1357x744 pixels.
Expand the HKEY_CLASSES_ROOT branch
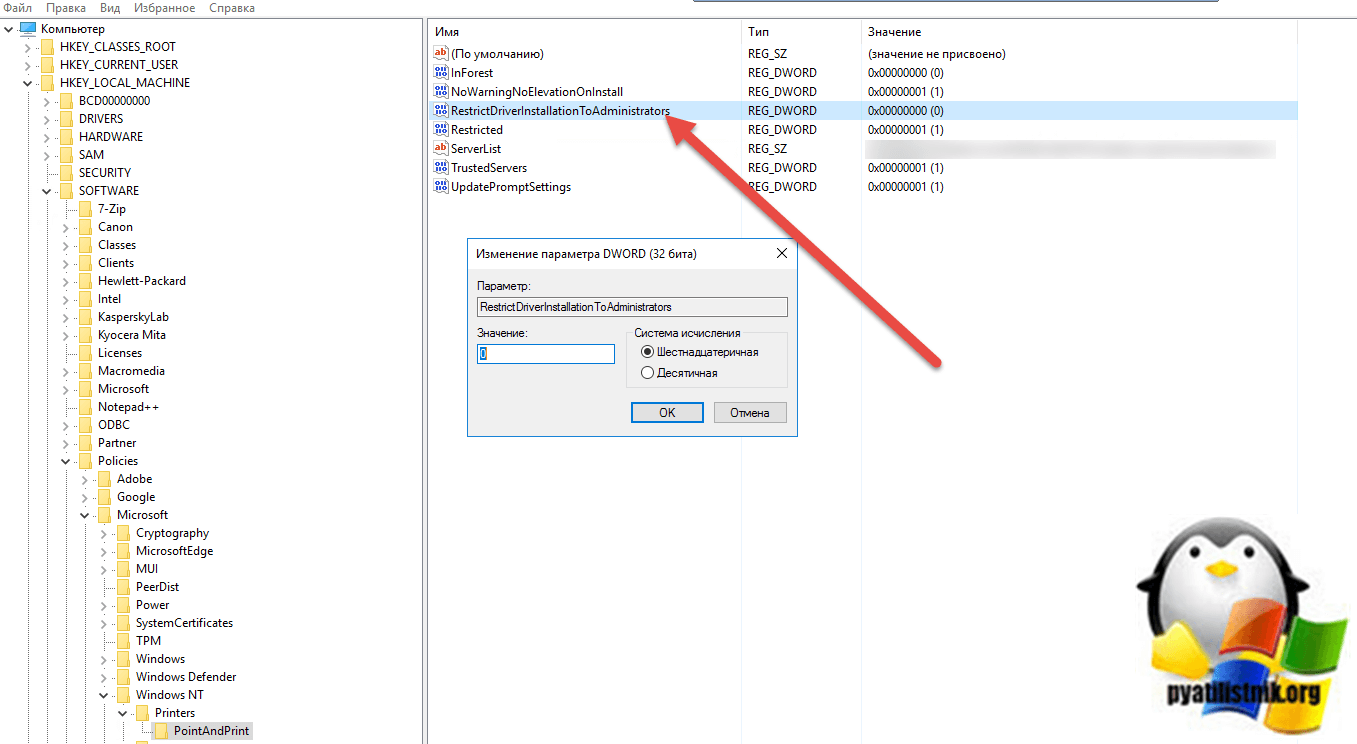click(28, 47)
